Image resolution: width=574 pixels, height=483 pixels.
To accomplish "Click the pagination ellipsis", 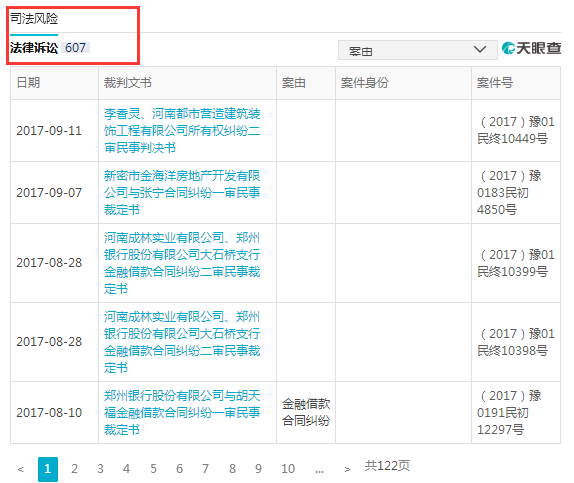I will 319,470.
